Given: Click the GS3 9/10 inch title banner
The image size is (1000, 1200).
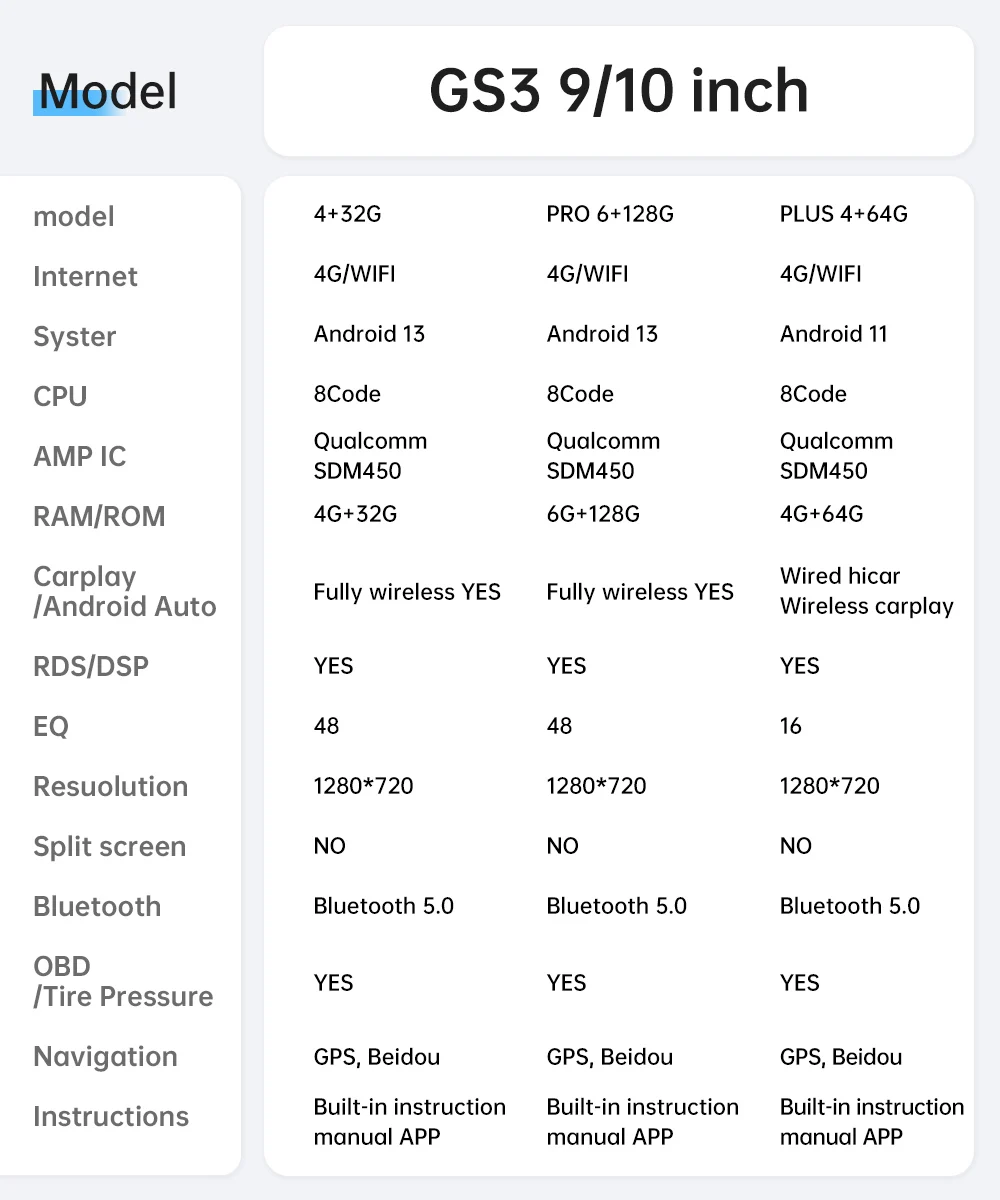Looking at the screenshot, I should (618, 91).
